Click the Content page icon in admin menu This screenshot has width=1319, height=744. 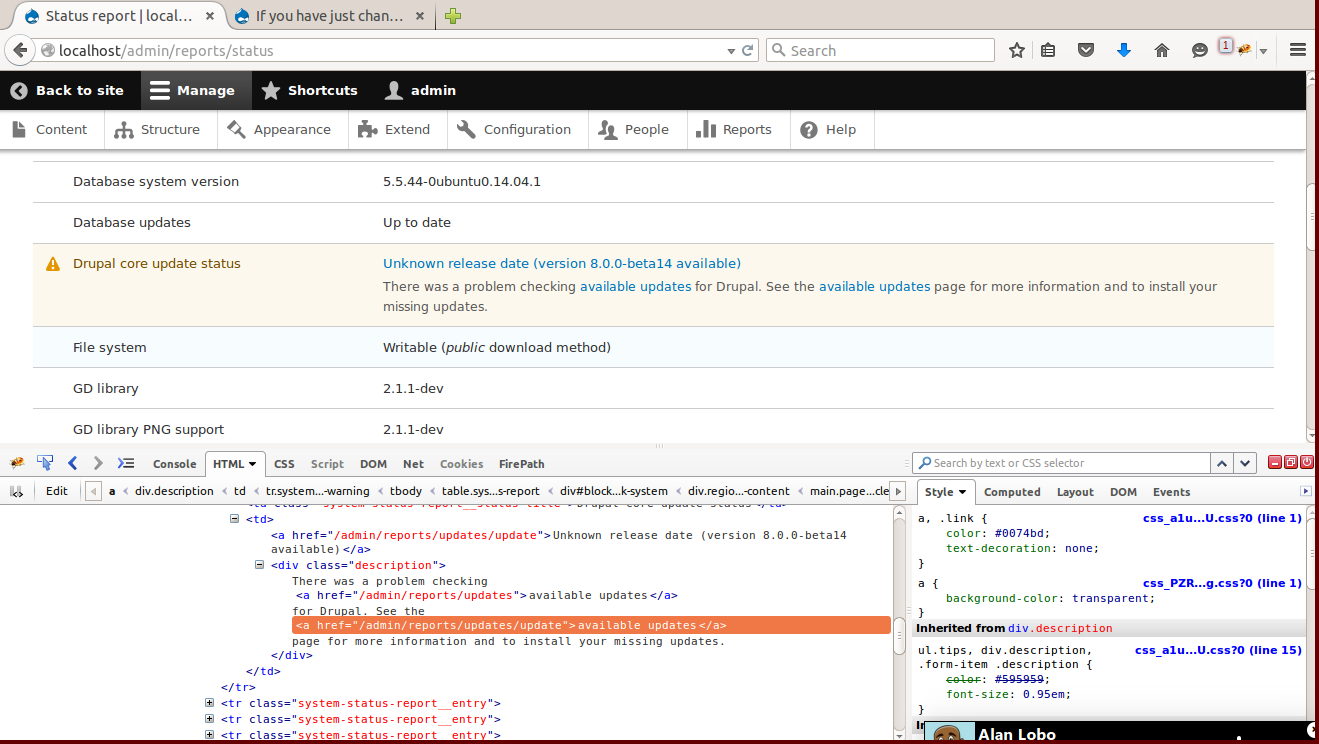tap(19, 129)
